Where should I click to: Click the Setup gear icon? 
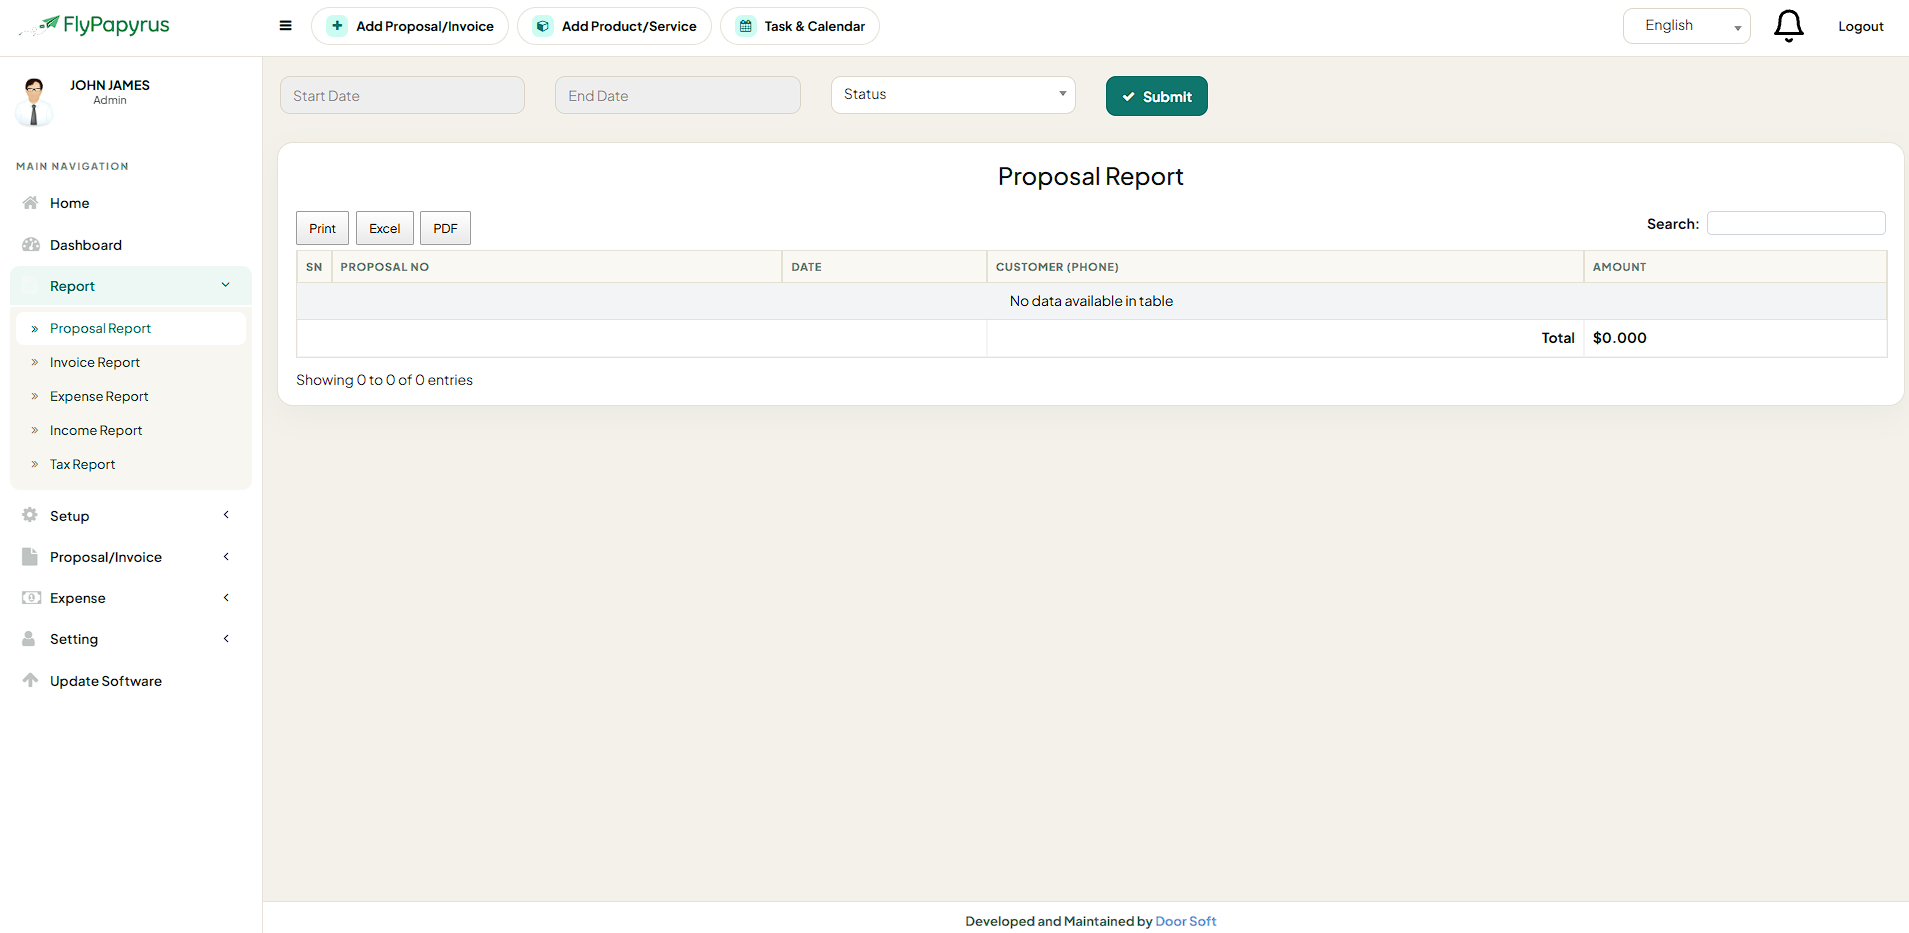[30, 515]
